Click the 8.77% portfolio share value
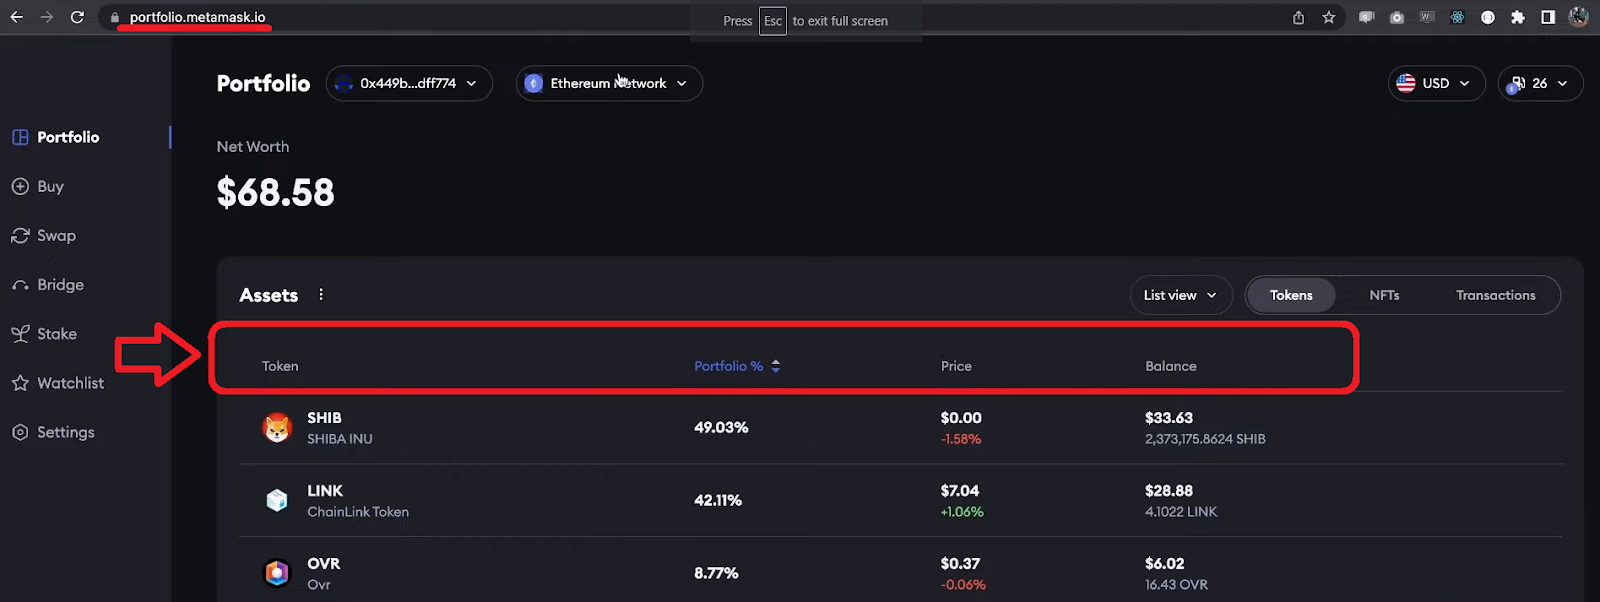The height and width of the screenshot is (602, 1600). (x=716, y=573)
